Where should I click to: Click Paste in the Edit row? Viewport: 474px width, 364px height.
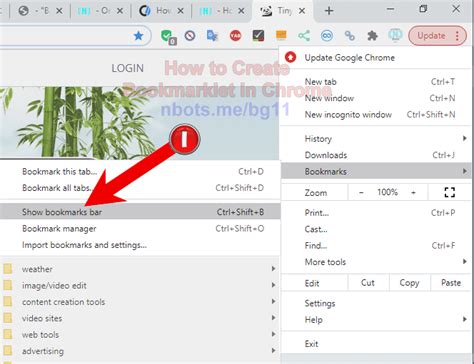[451, 283]
